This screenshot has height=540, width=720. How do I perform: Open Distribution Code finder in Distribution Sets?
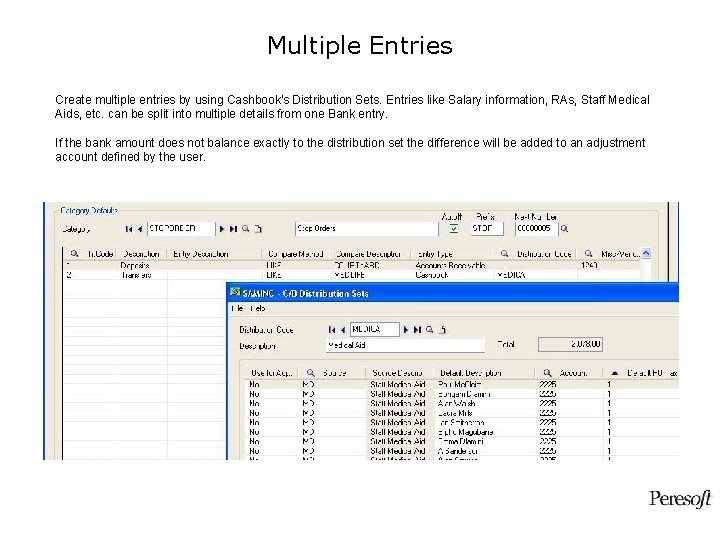click(429, 330)
